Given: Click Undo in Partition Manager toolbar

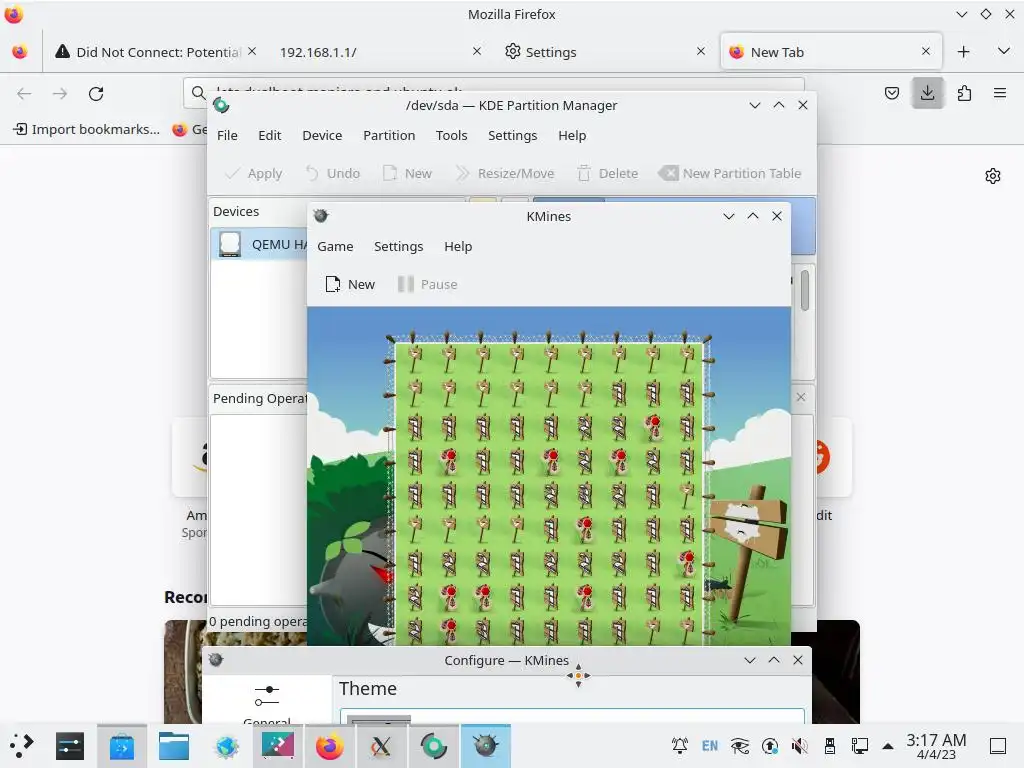Looking at the screenshot, I should point(333,173).
